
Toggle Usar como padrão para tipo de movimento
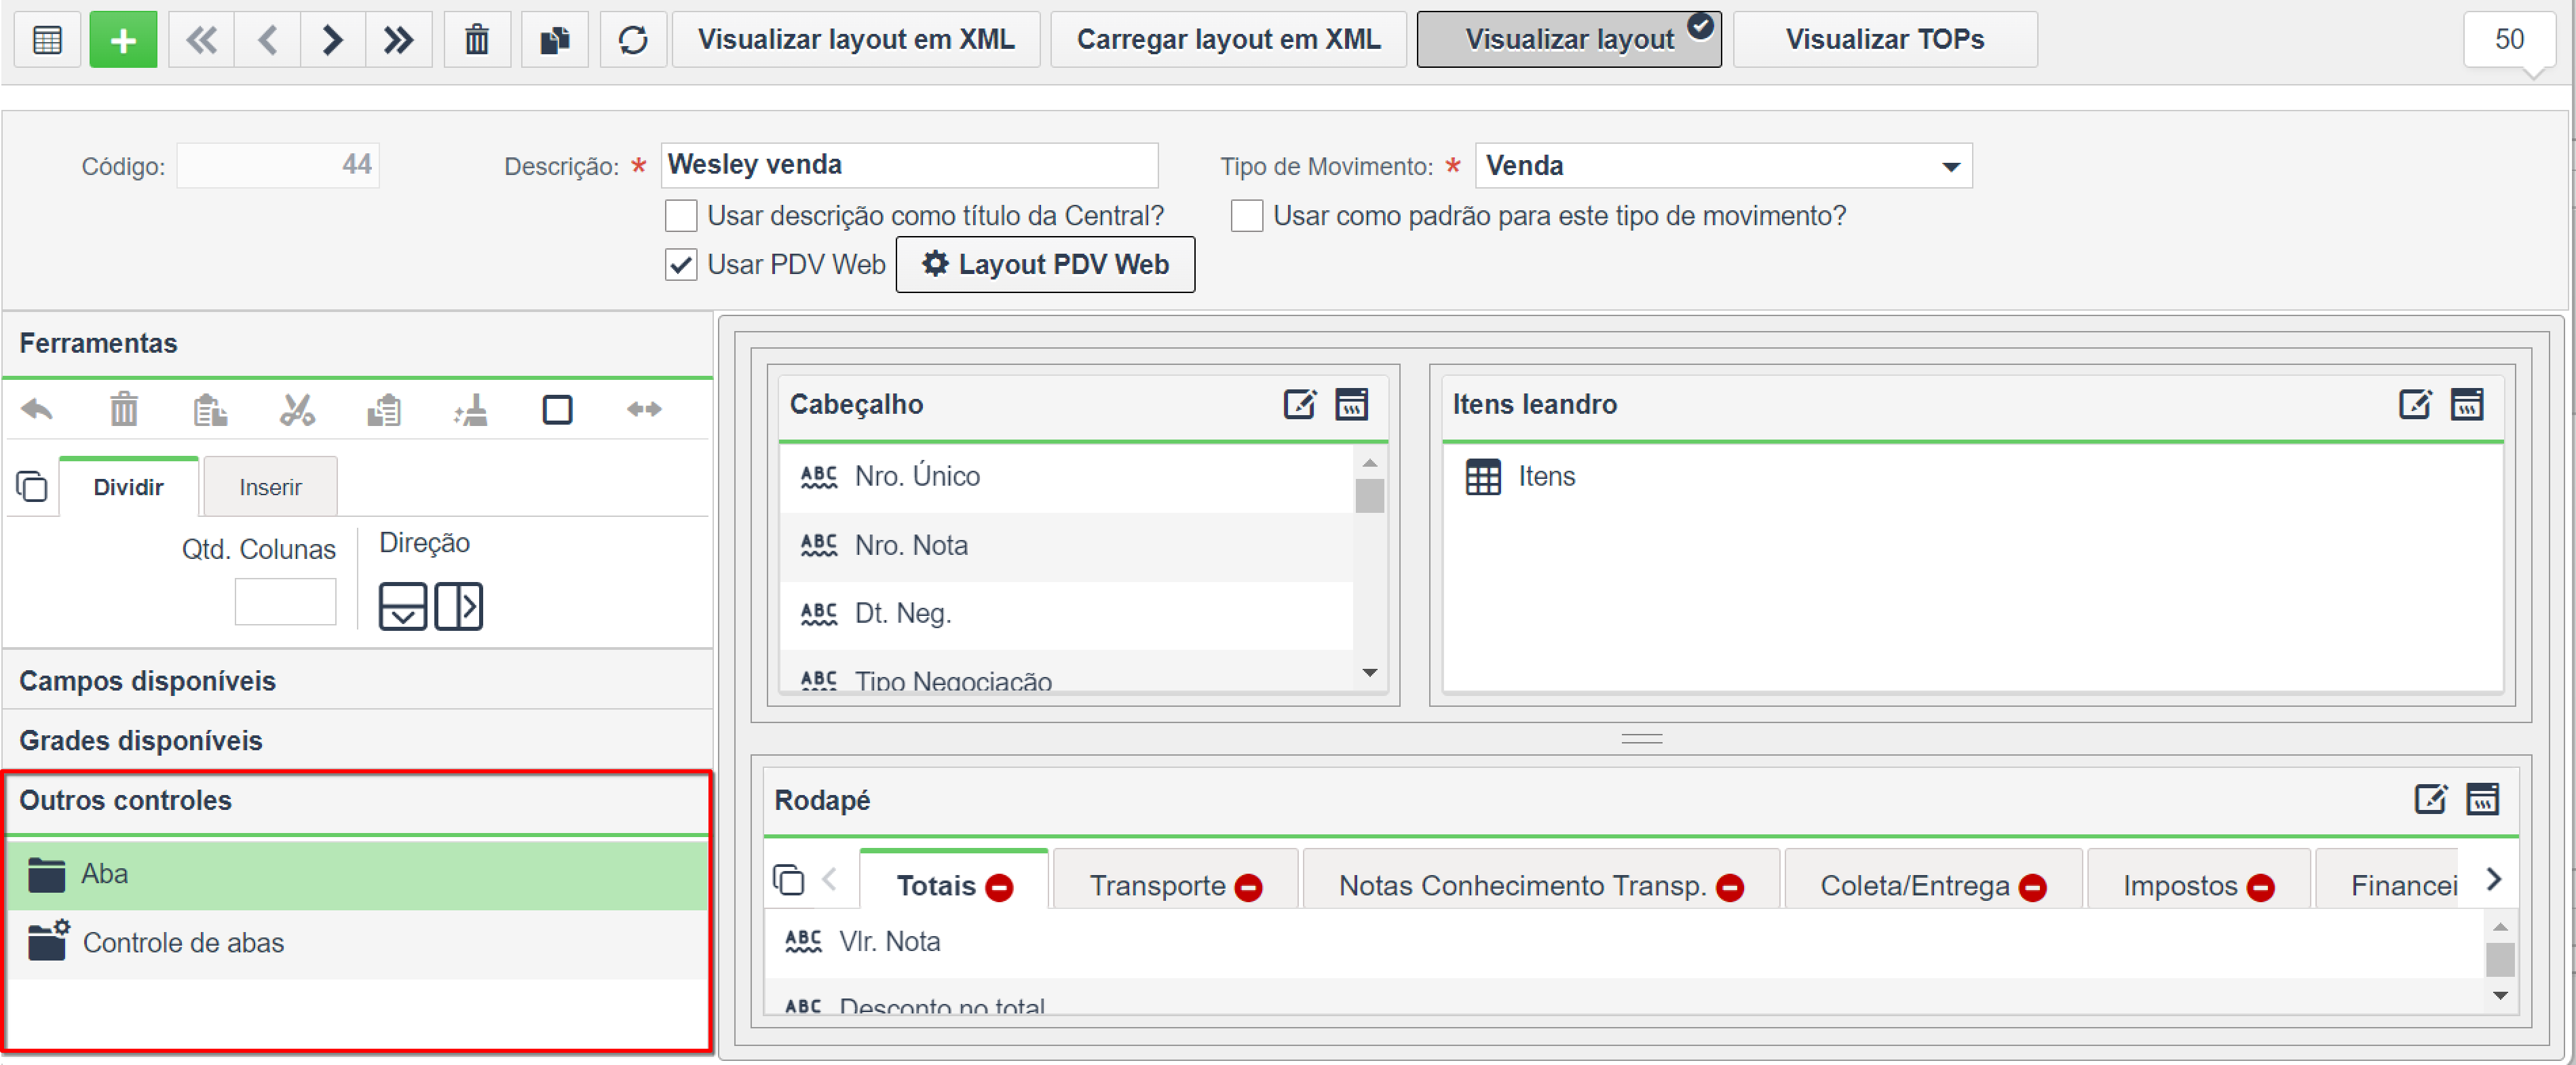1247,216
